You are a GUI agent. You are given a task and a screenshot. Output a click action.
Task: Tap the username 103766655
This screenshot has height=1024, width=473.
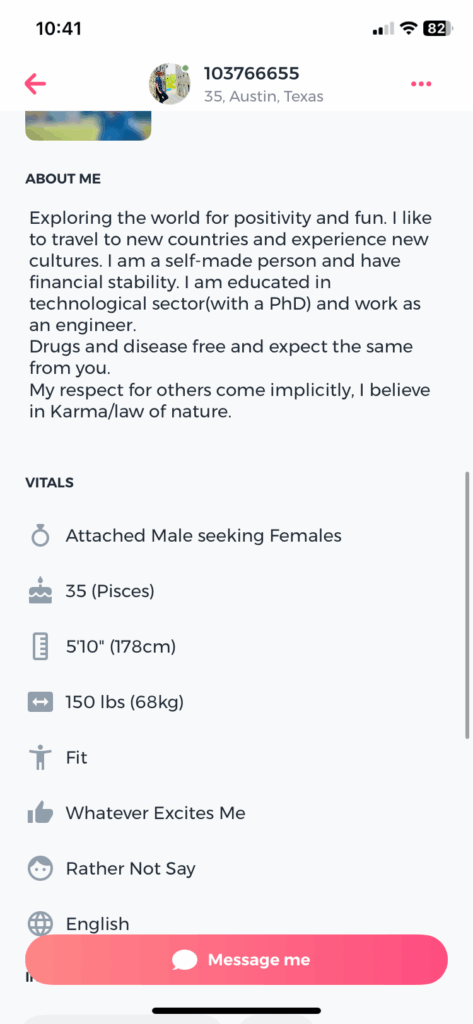(252, 72)
